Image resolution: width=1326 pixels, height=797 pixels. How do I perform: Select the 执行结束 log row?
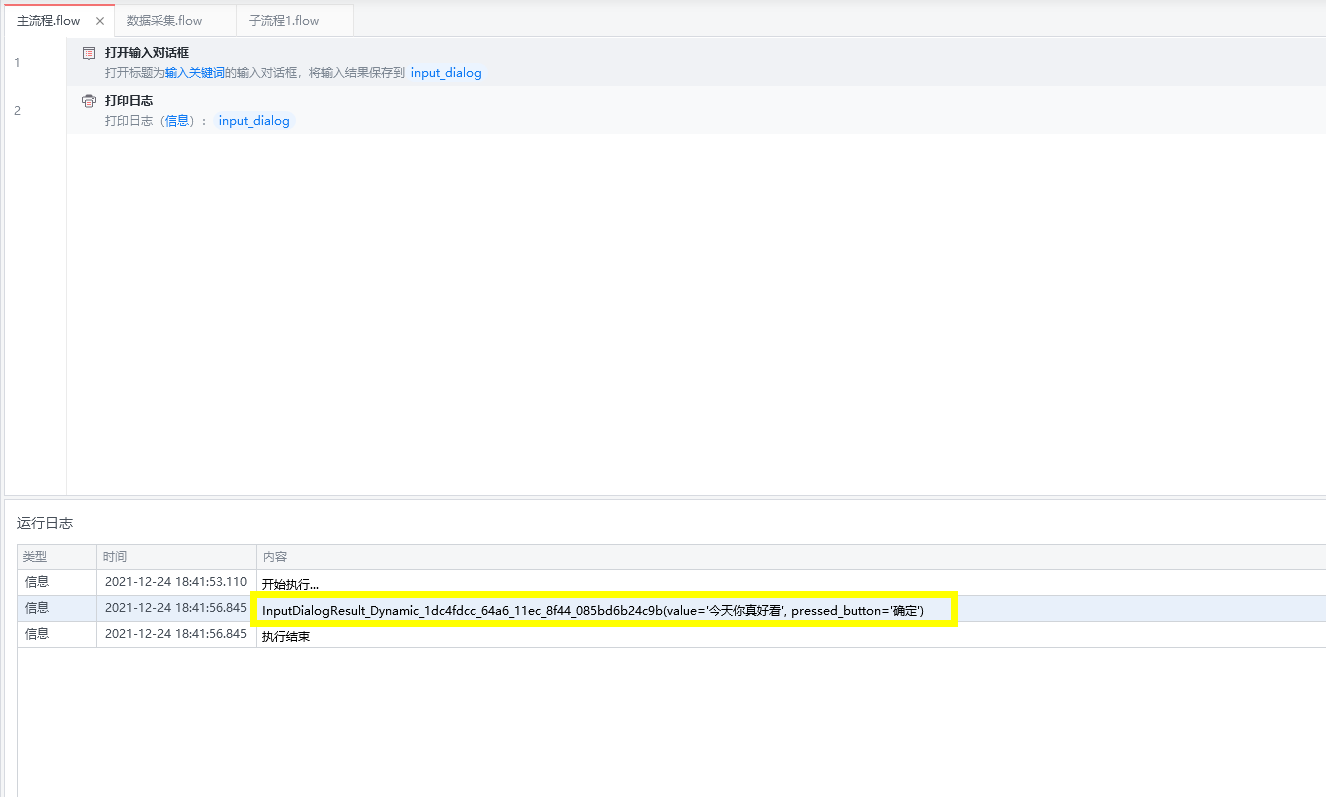tap(285, 636)
